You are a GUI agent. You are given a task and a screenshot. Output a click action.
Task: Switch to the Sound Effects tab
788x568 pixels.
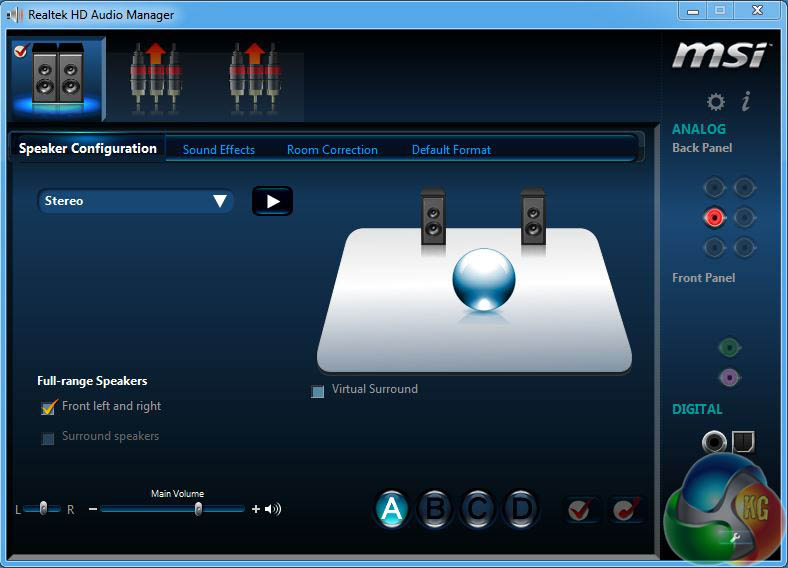pyautogui.click(x=219, y=150)
